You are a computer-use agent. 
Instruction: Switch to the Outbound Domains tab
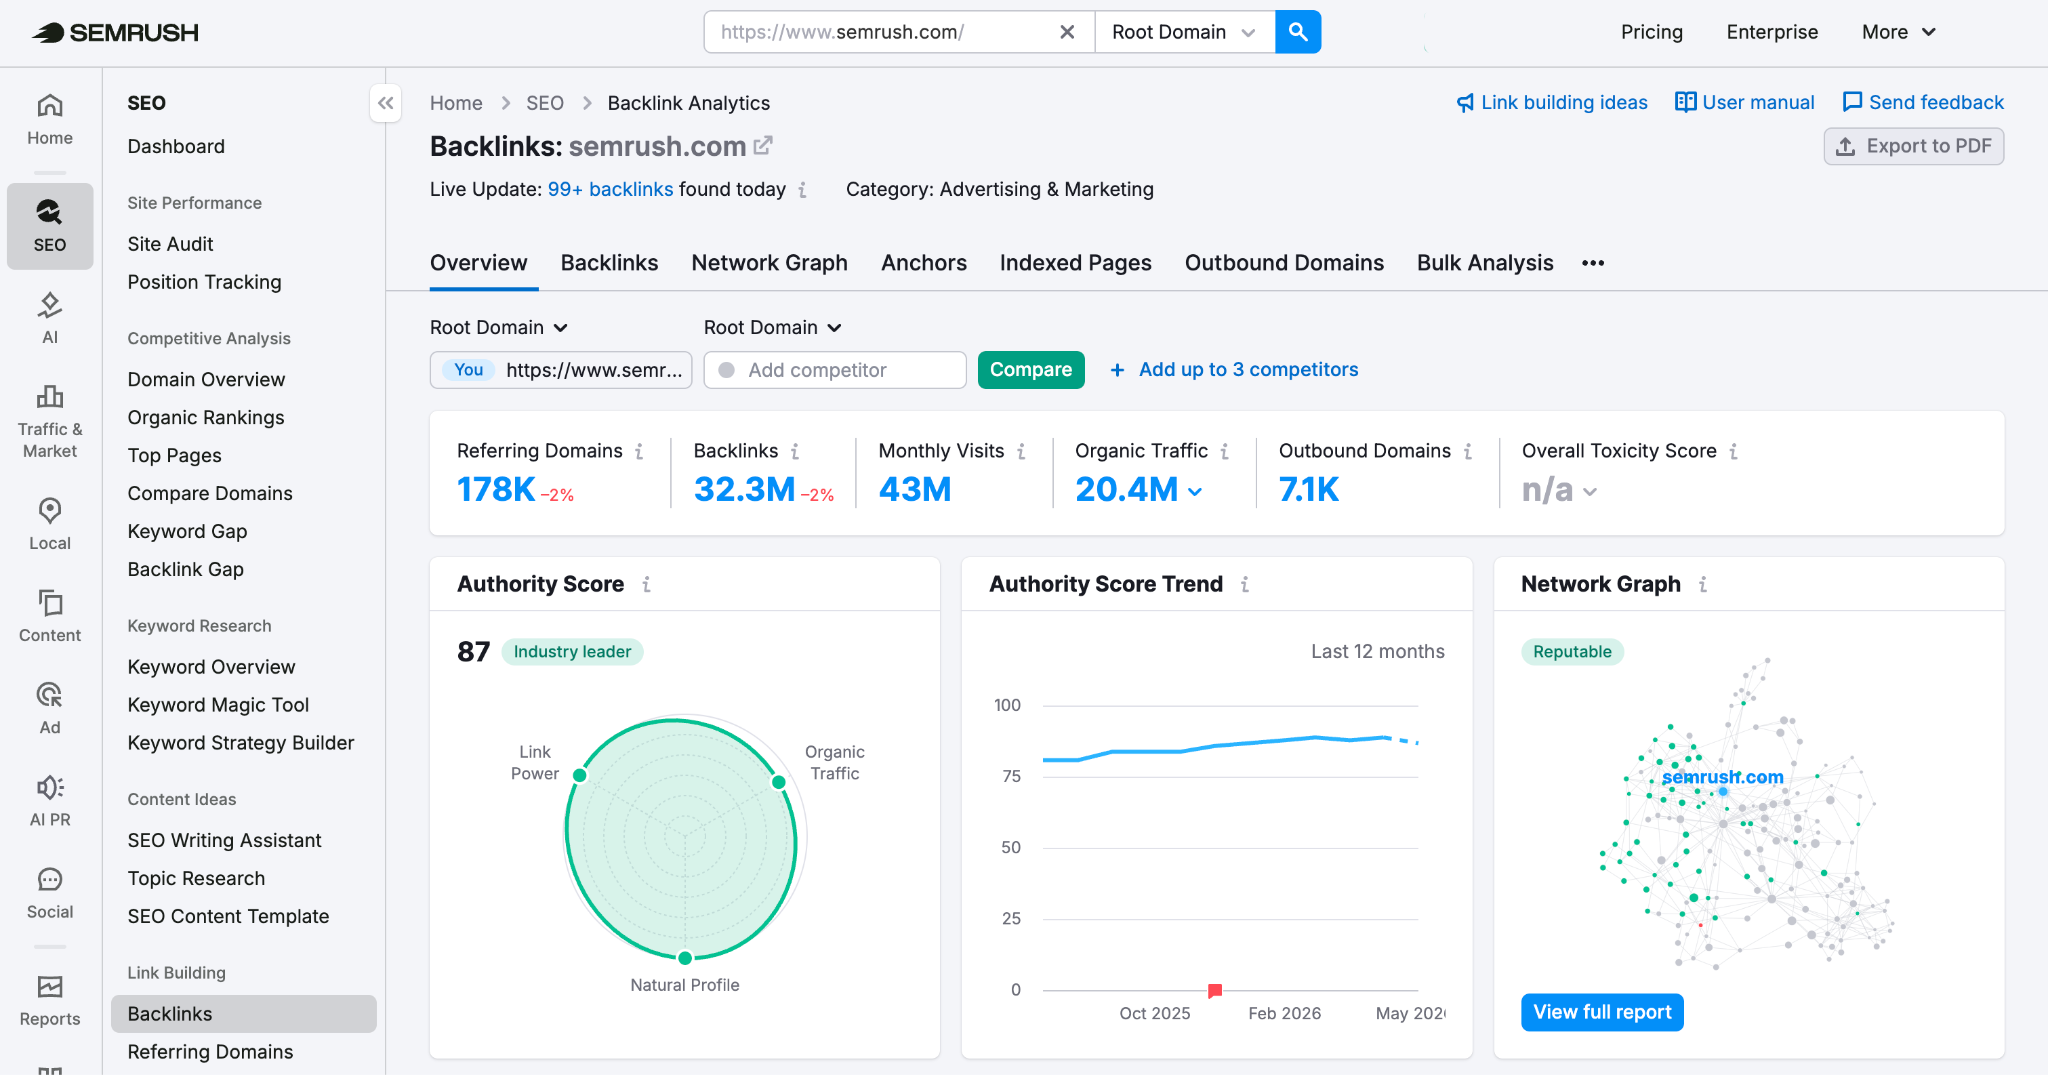(x=1284, y=263)
